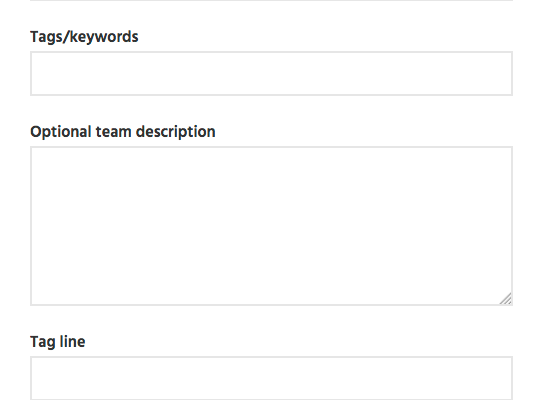Click the Optional team description label
This screenshot has height=400, width=544.
click(x=123, y=132)
